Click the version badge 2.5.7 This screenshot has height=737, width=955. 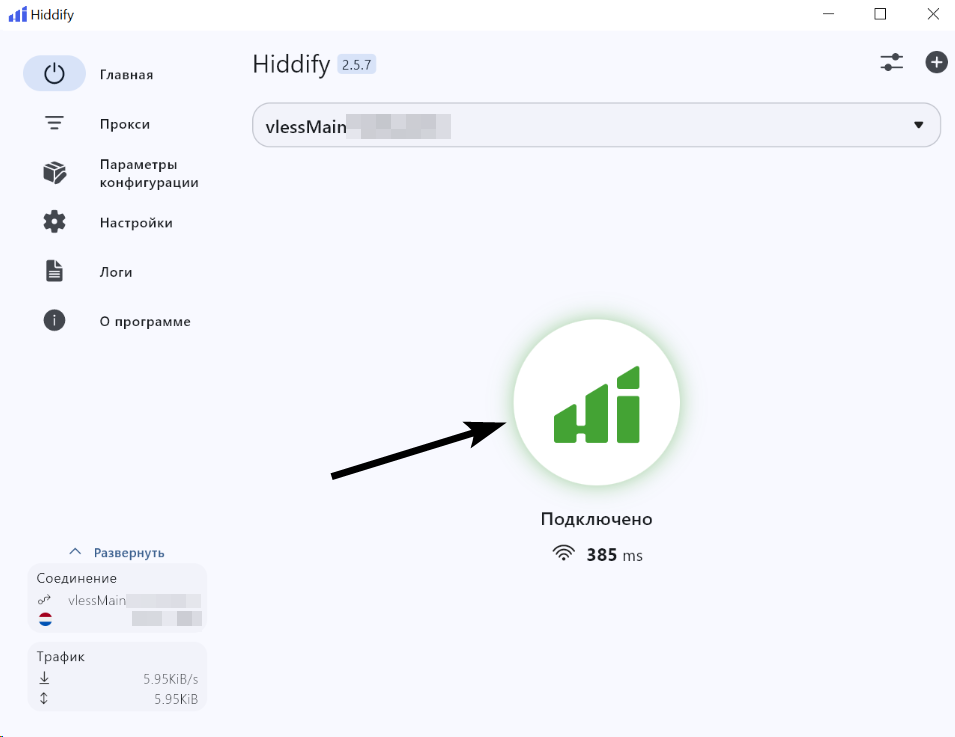tap(356, 65)
